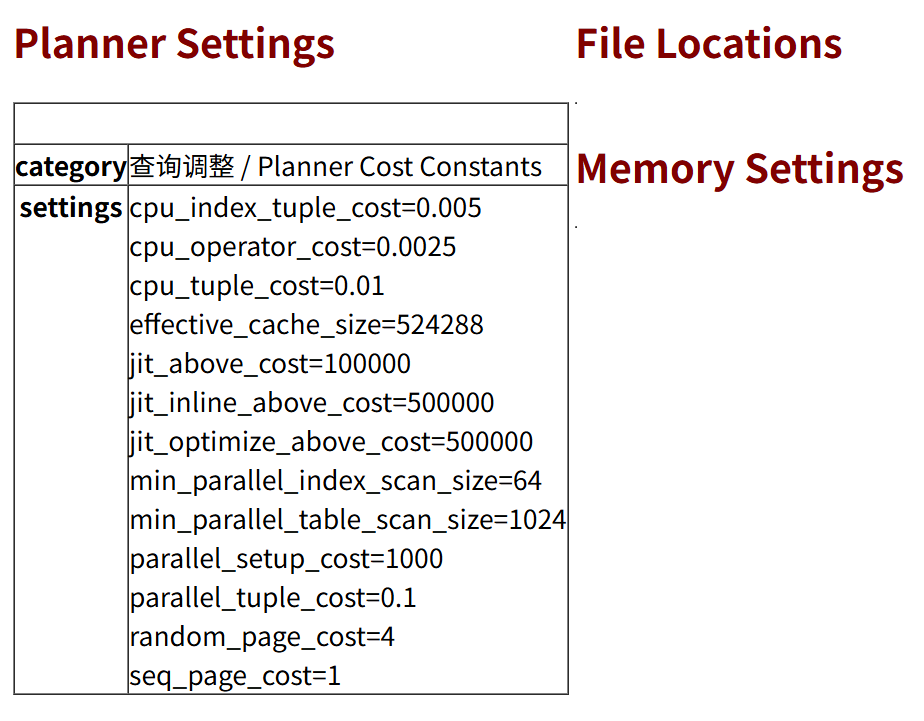Click the Planner Settings heading
This screenshot has height=721, width=924.
pyautogui.click(x=174, y=44)
